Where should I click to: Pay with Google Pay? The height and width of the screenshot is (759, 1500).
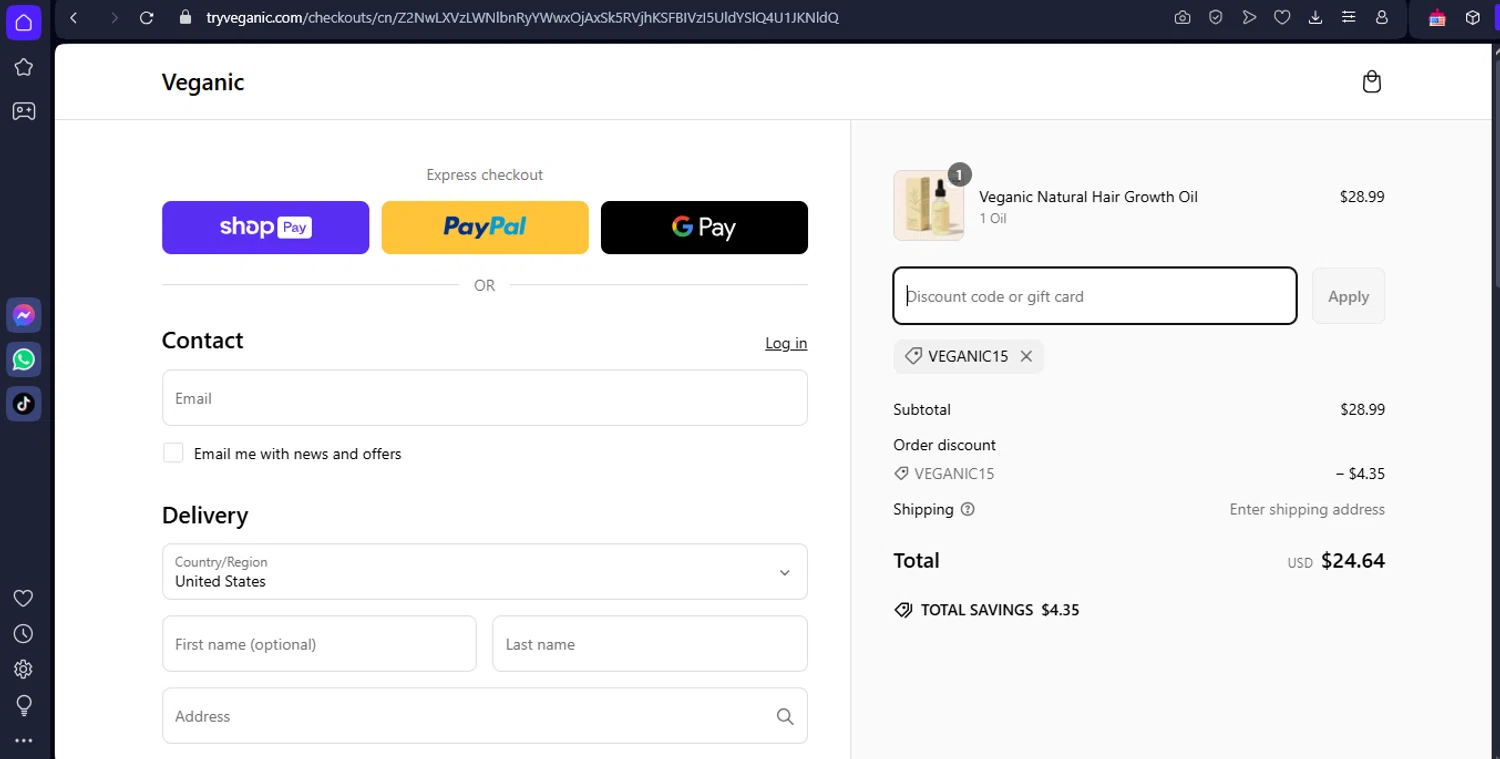click(704, 227)
